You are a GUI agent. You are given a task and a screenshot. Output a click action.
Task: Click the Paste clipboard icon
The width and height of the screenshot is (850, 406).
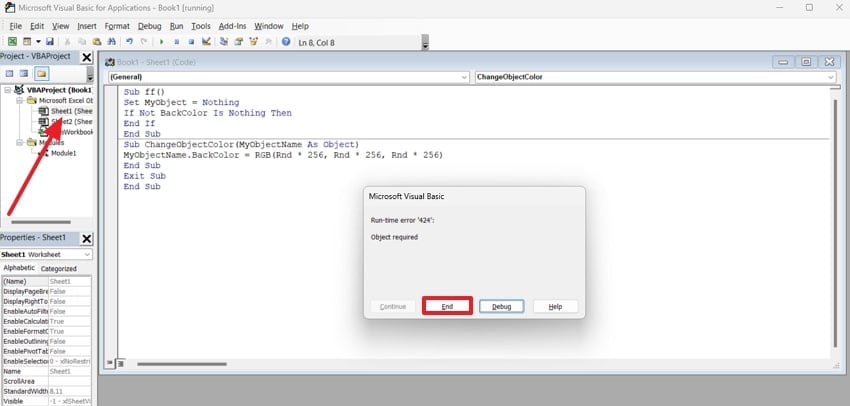click(96, 42)
